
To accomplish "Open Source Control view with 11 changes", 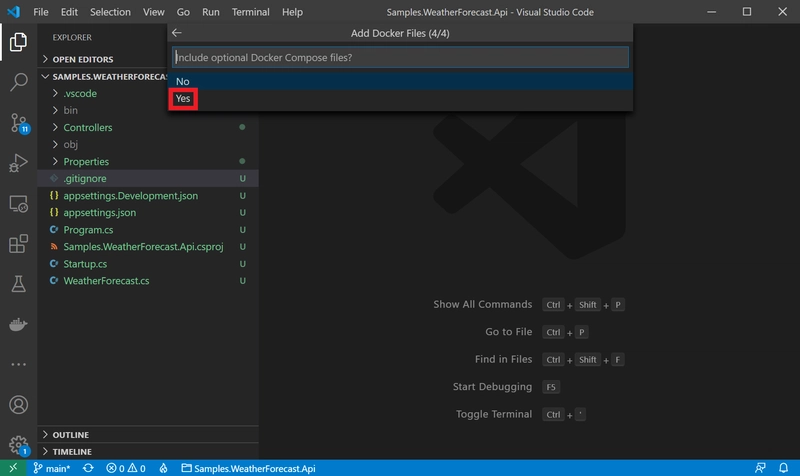I will pos(19,123).
